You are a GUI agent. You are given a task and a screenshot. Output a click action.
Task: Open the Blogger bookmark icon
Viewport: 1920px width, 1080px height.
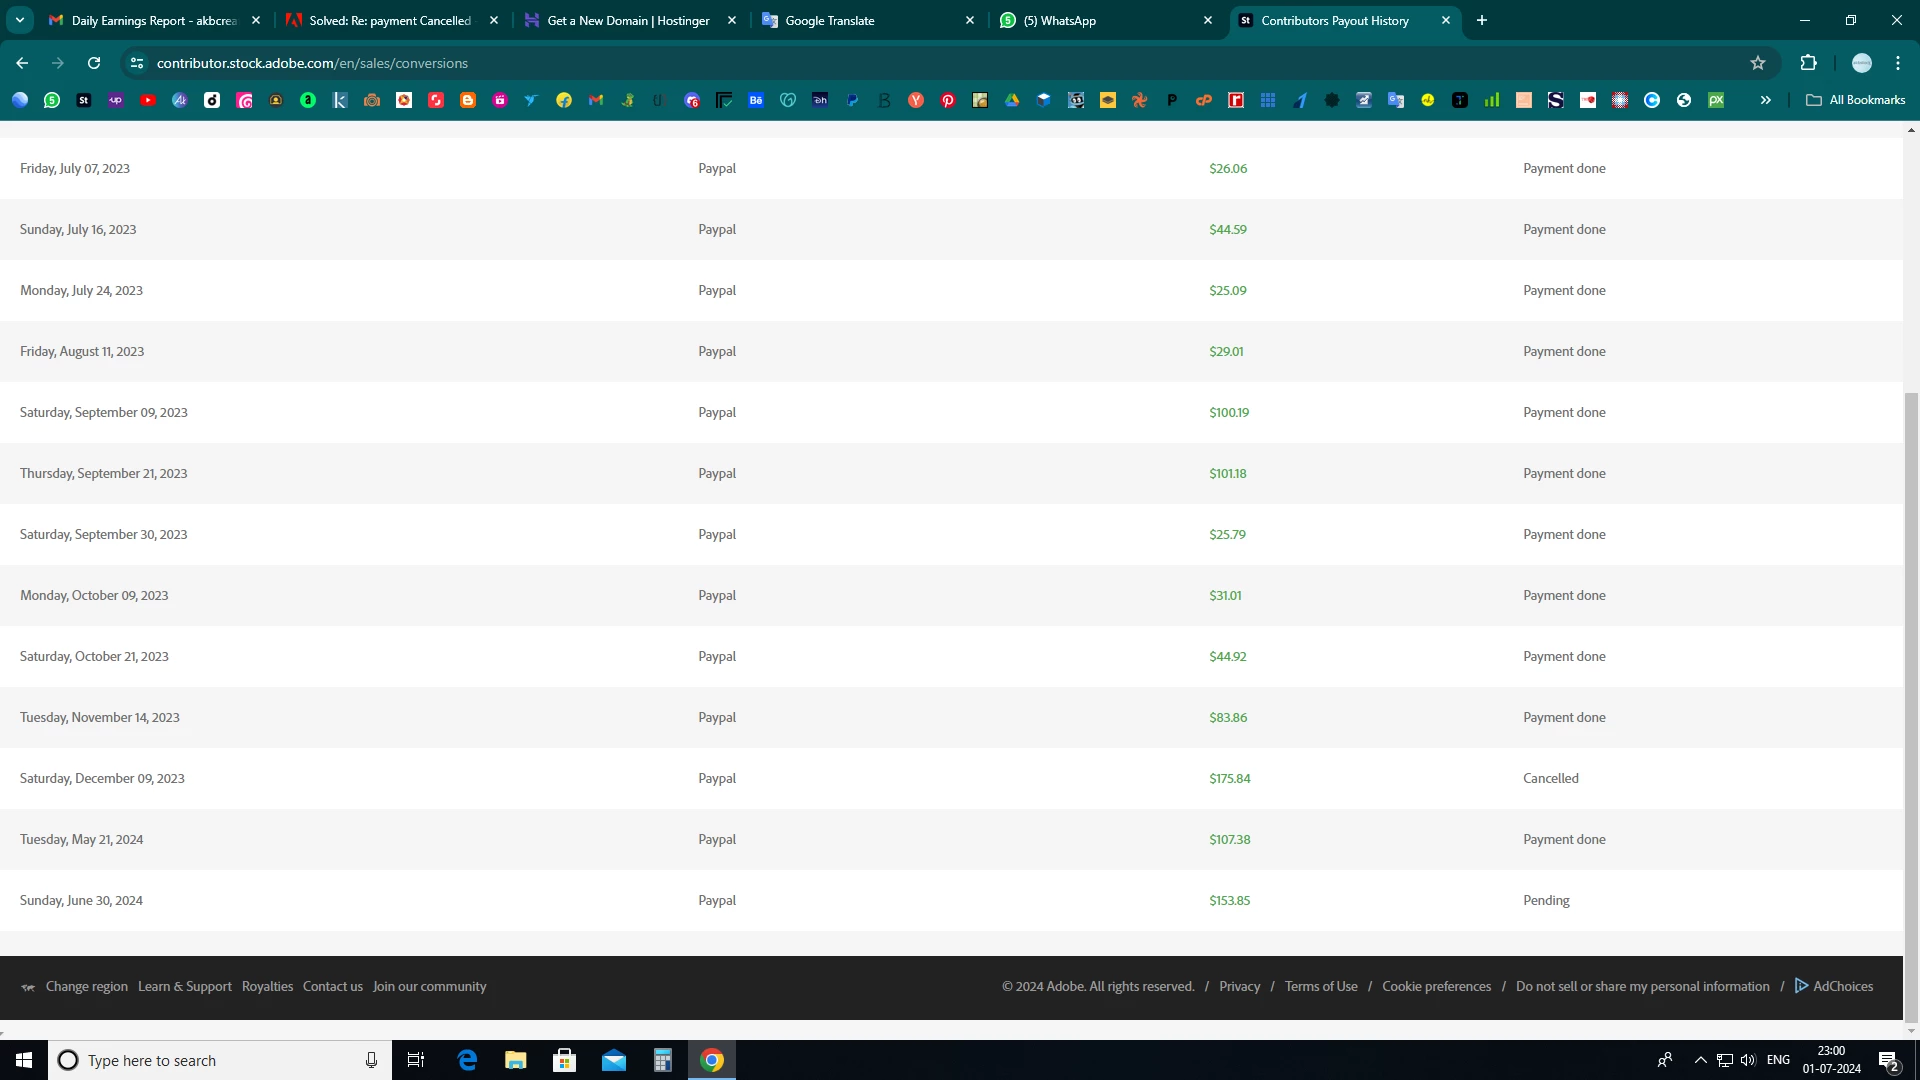click(x=468, y=100)
